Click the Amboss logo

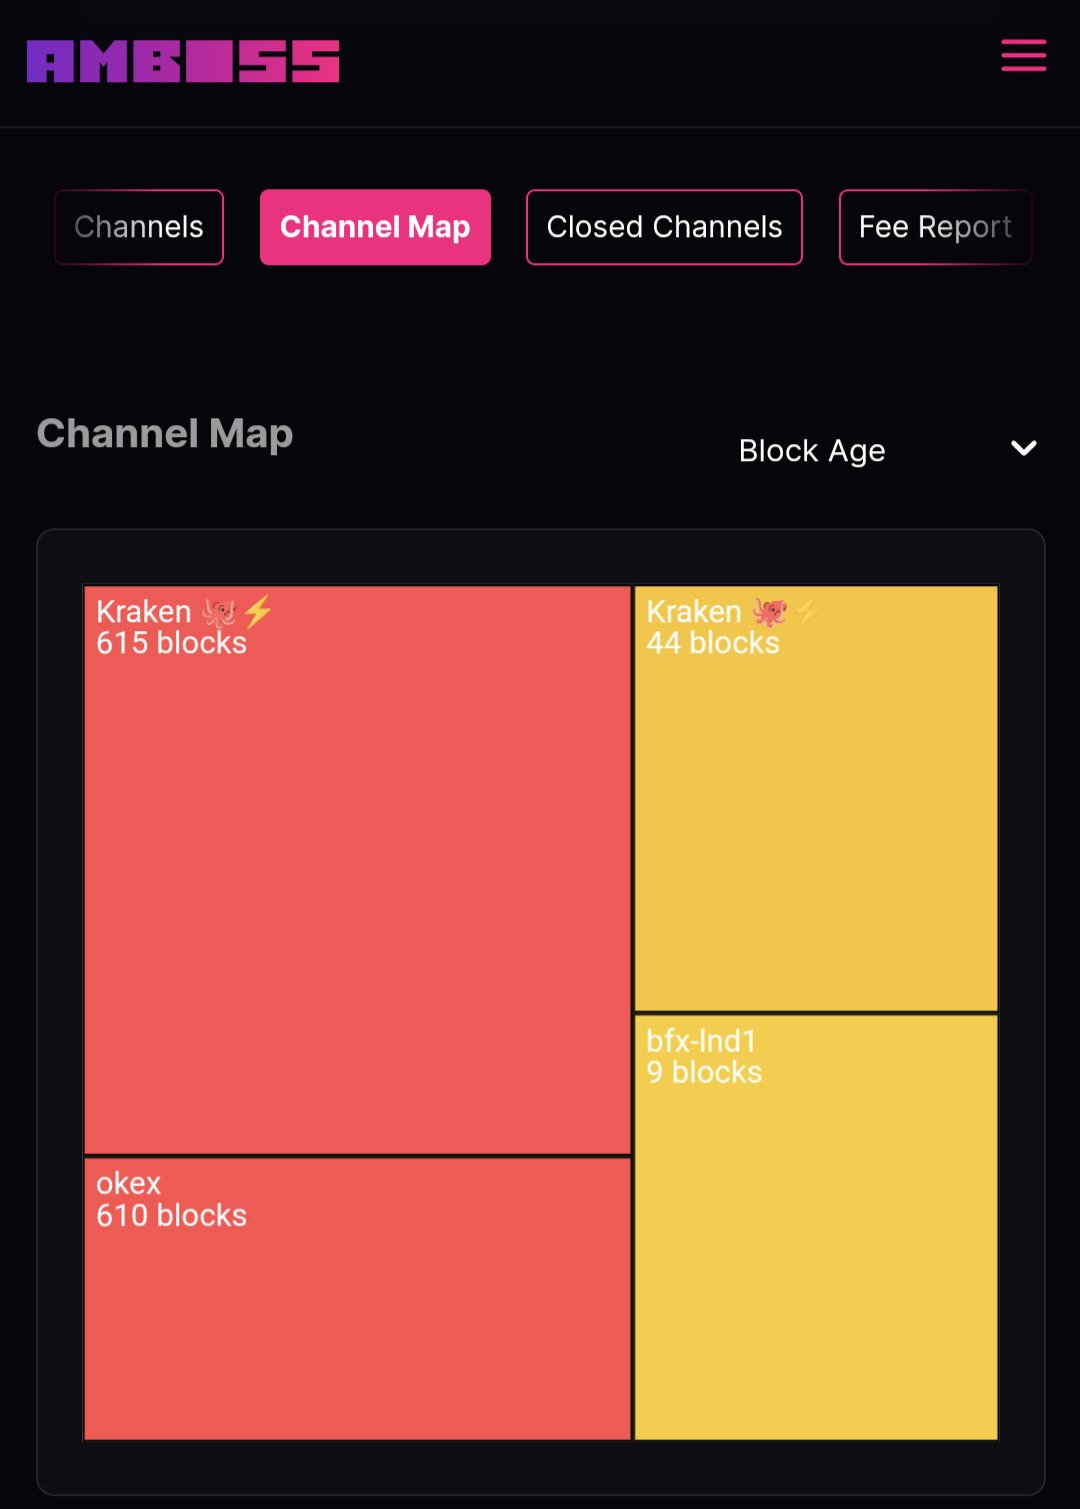[183, 61]
